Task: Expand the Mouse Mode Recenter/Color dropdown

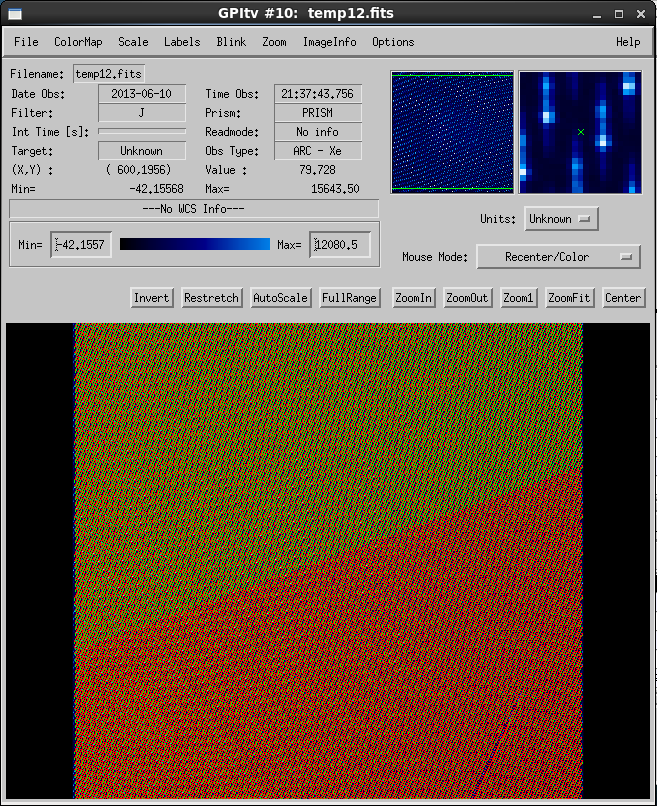Action: 559,257
